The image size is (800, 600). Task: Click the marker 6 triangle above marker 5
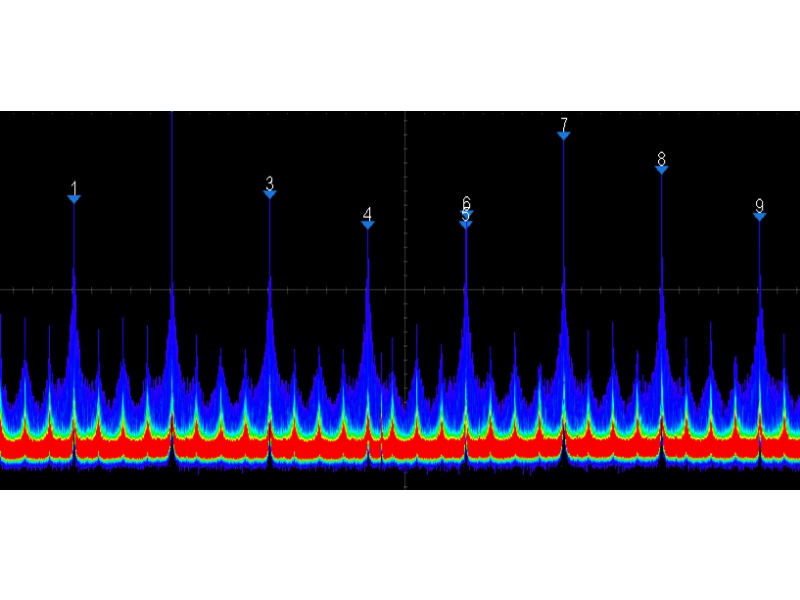point(466,213)
